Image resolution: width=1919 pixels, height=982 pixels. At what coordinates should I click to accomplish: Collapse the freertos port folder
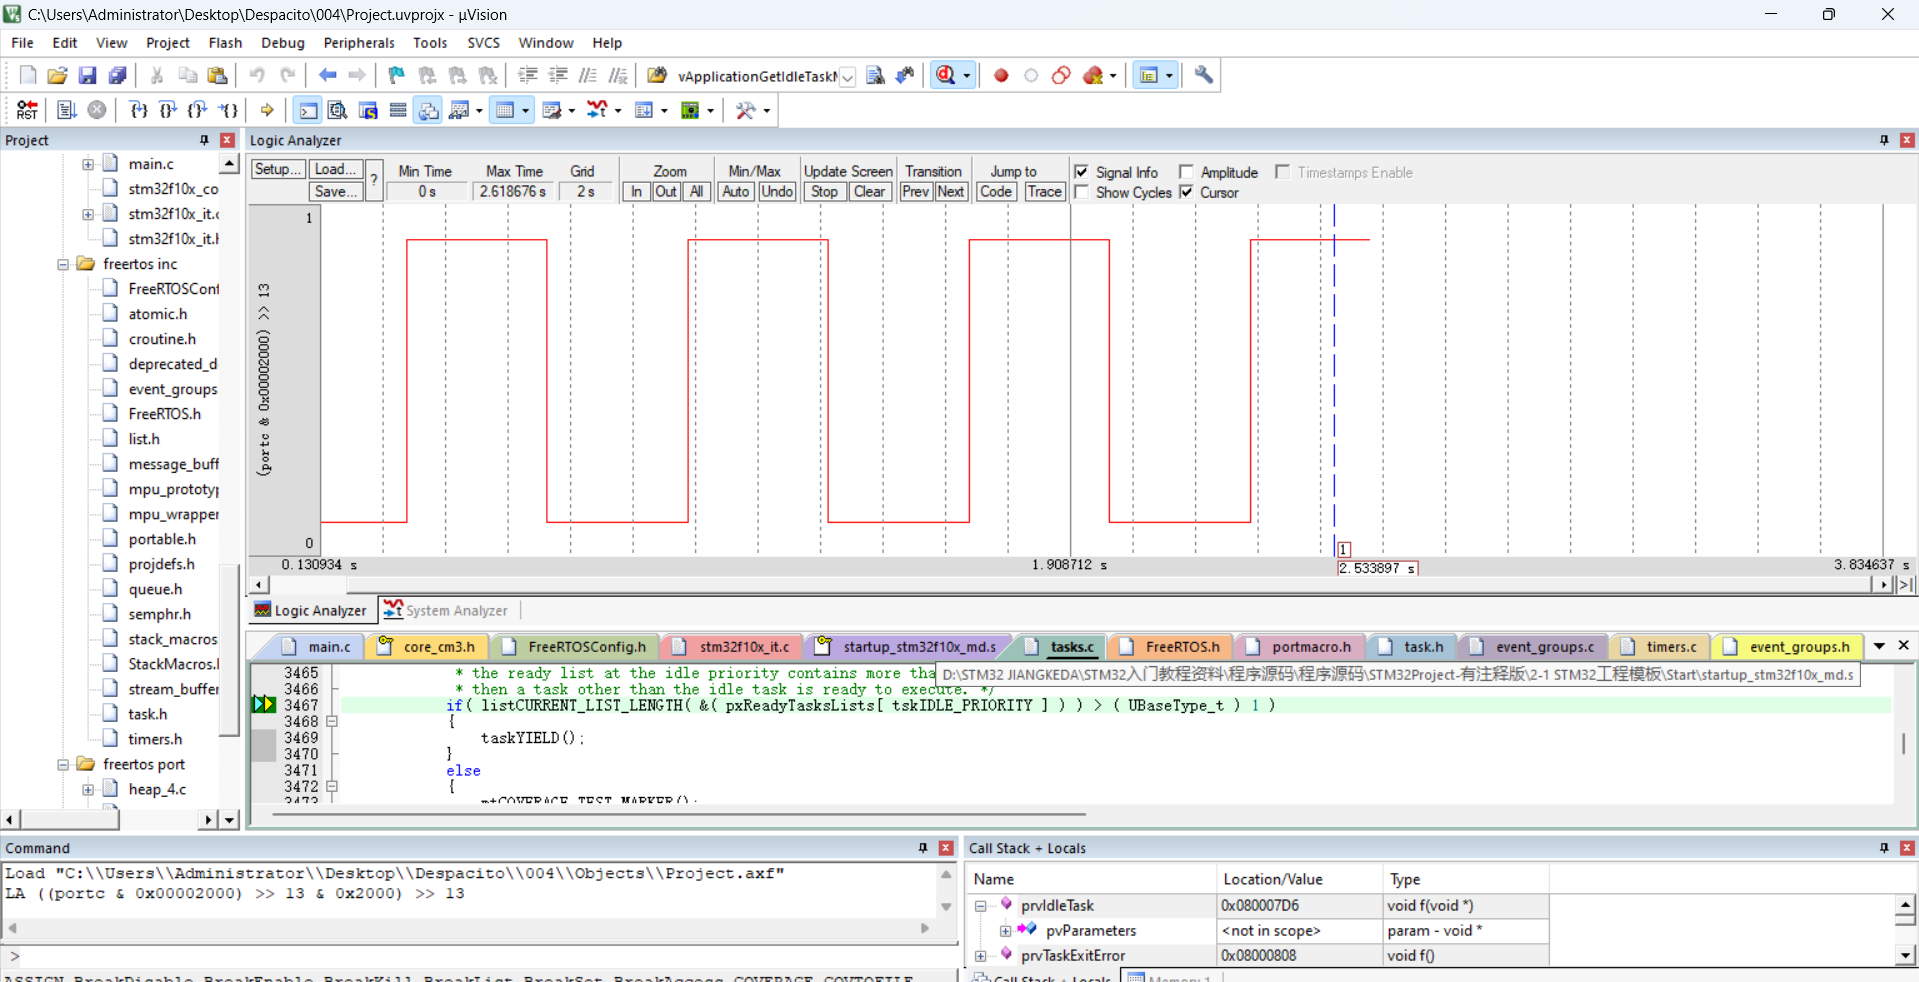[x=63, y=765]
